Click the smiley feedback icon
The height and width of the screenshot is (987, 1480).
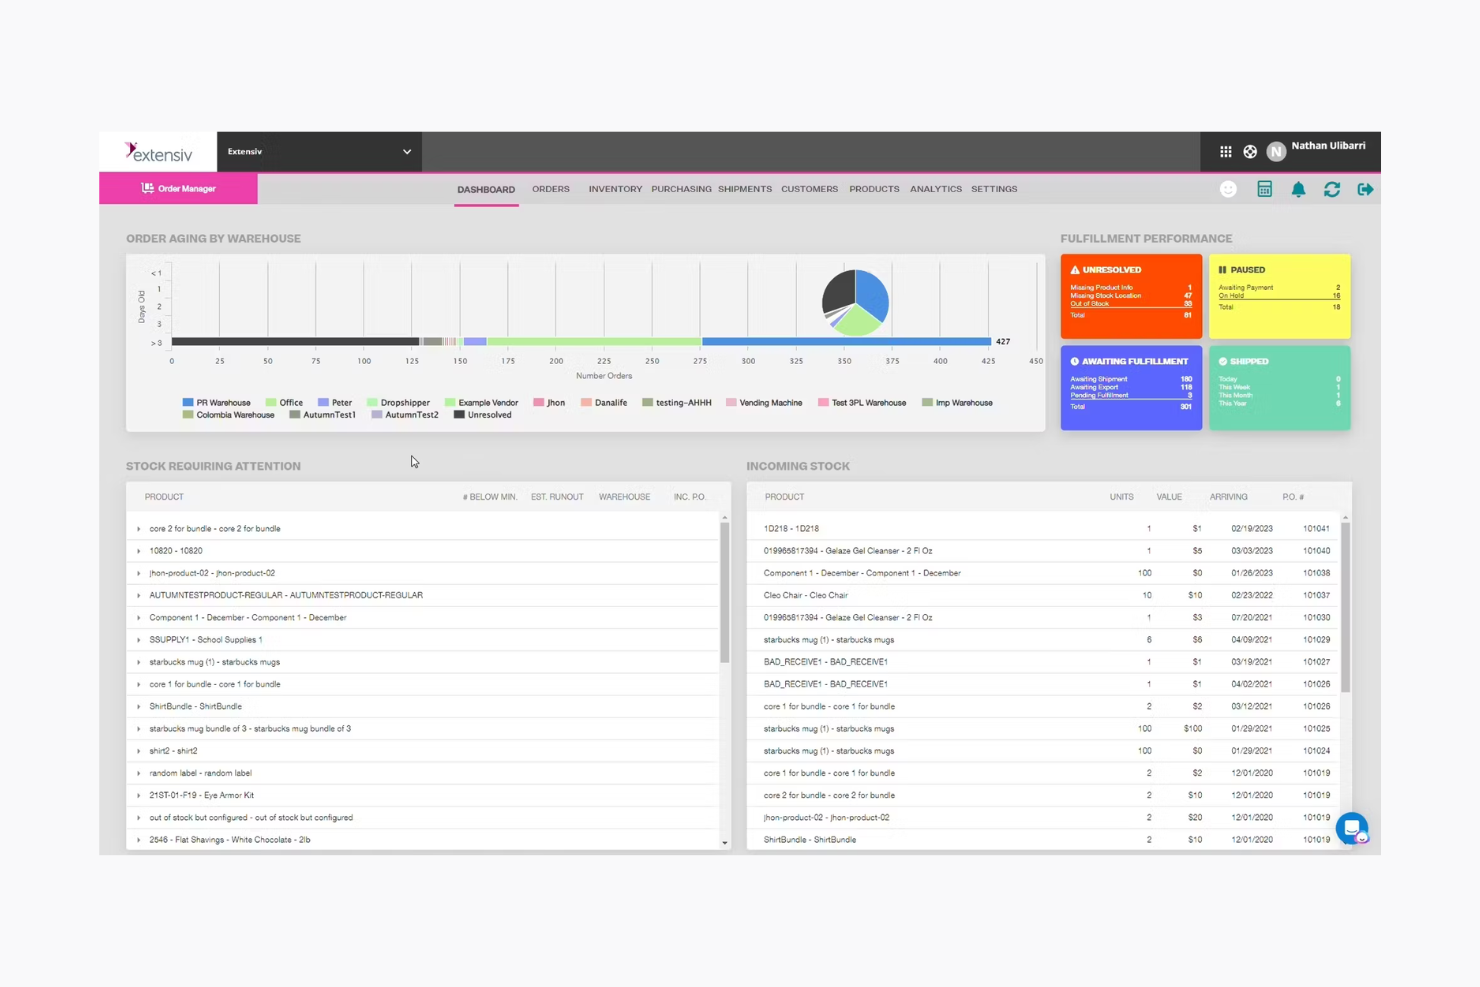click(1228, 188)
